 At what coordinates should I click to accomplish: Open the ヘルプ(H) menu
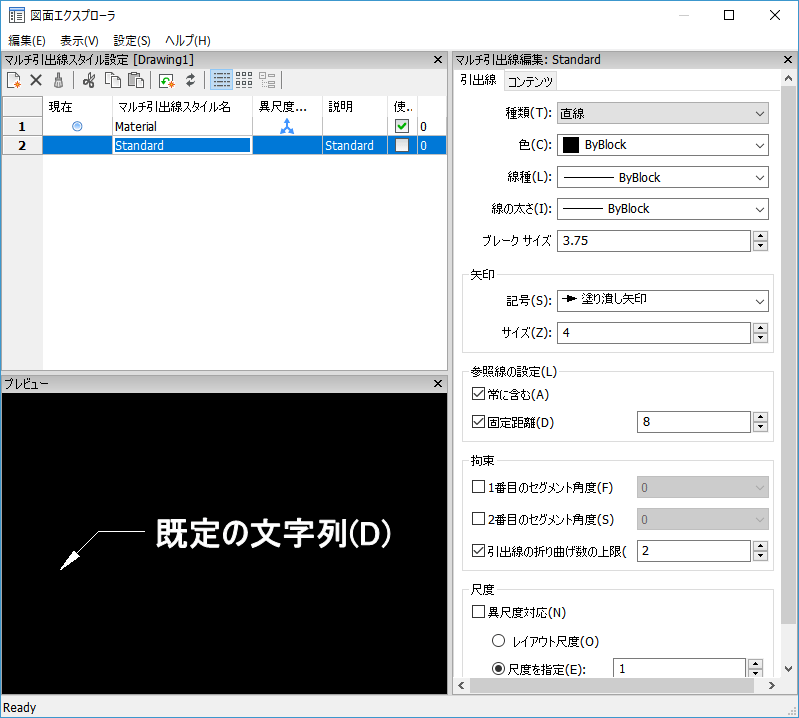pos(188,40)
